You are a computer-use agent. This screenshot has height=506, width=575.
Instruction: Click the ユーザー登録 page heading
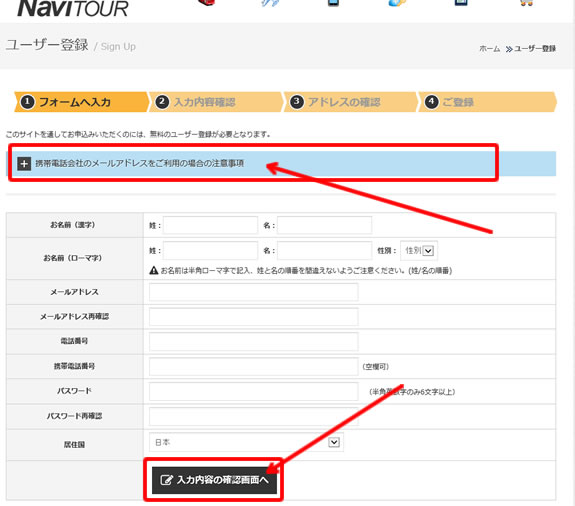tap(47, 45)
